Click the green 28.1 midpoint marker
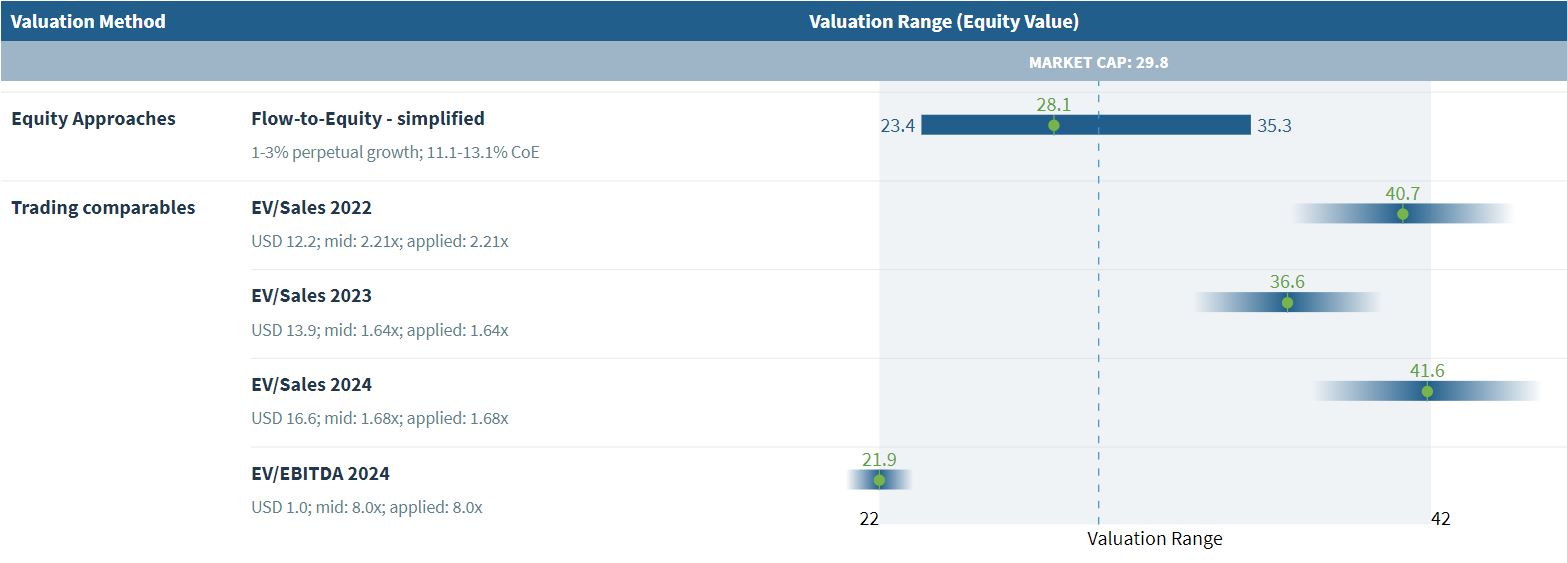 click(x=1053, y=125)
